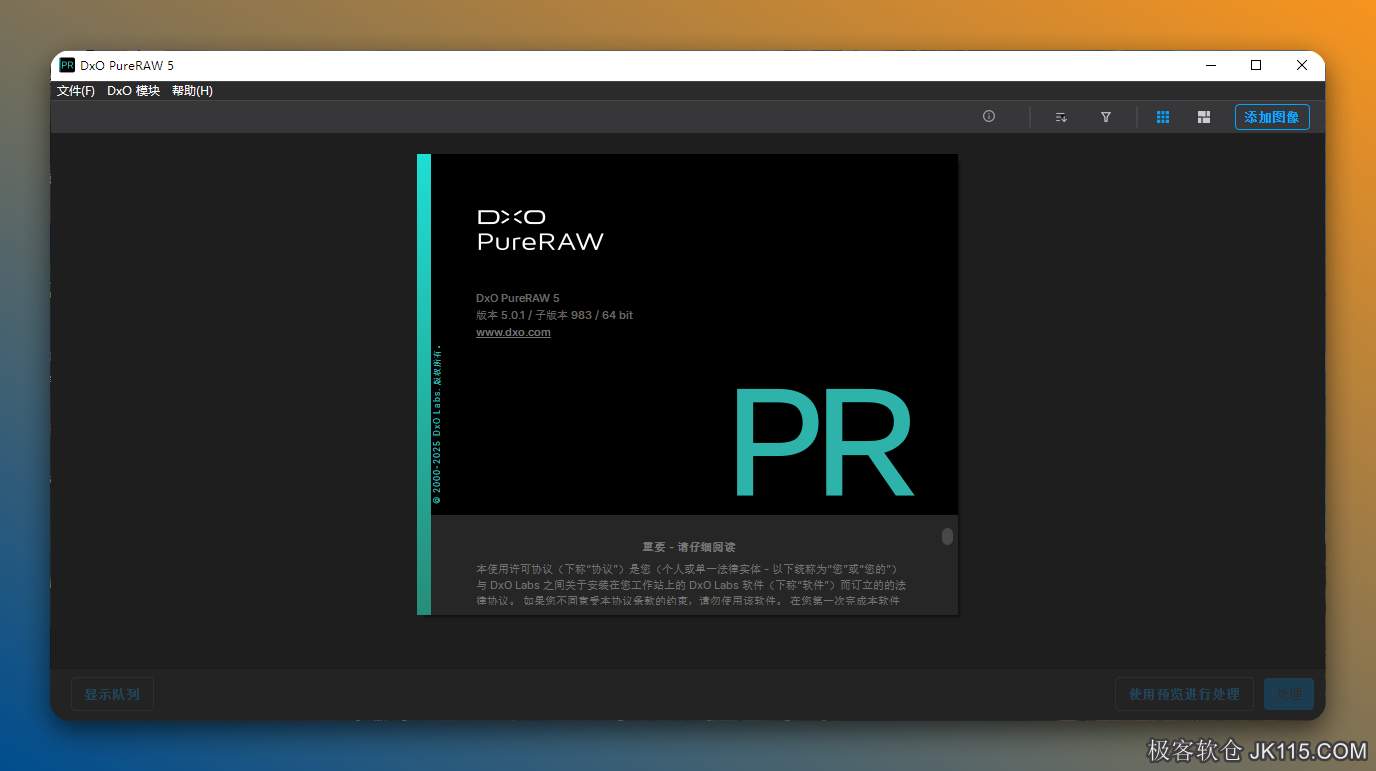Click the license agreement scrollbar thumb
This screenshot has width=1376, height=771.
(947, 537)
